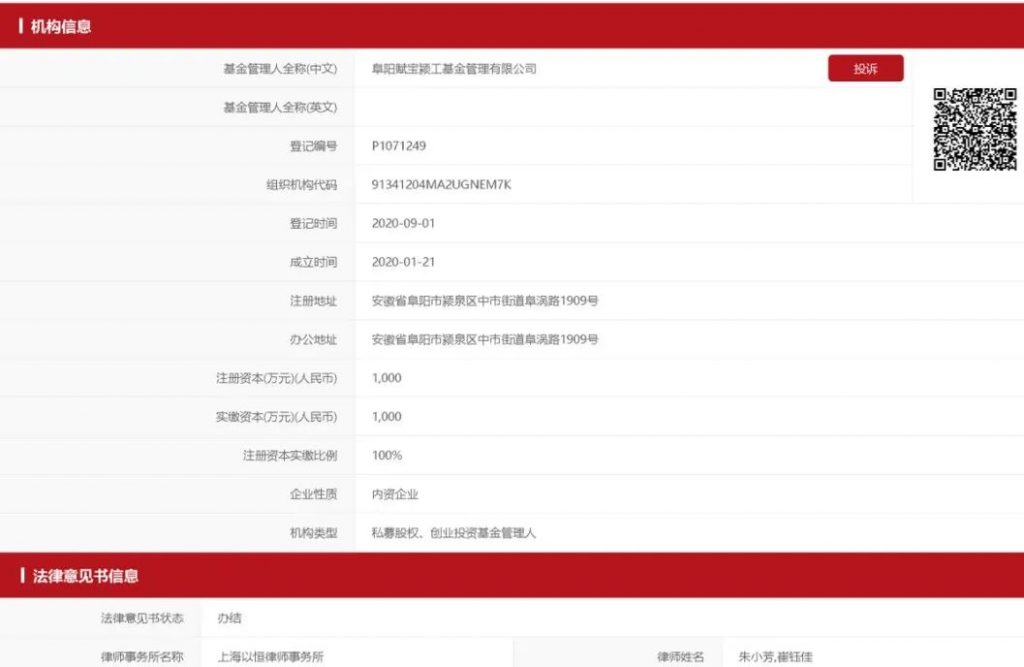Click the 登记编号 label
1024x667 pixels.
tap(313, 146)
